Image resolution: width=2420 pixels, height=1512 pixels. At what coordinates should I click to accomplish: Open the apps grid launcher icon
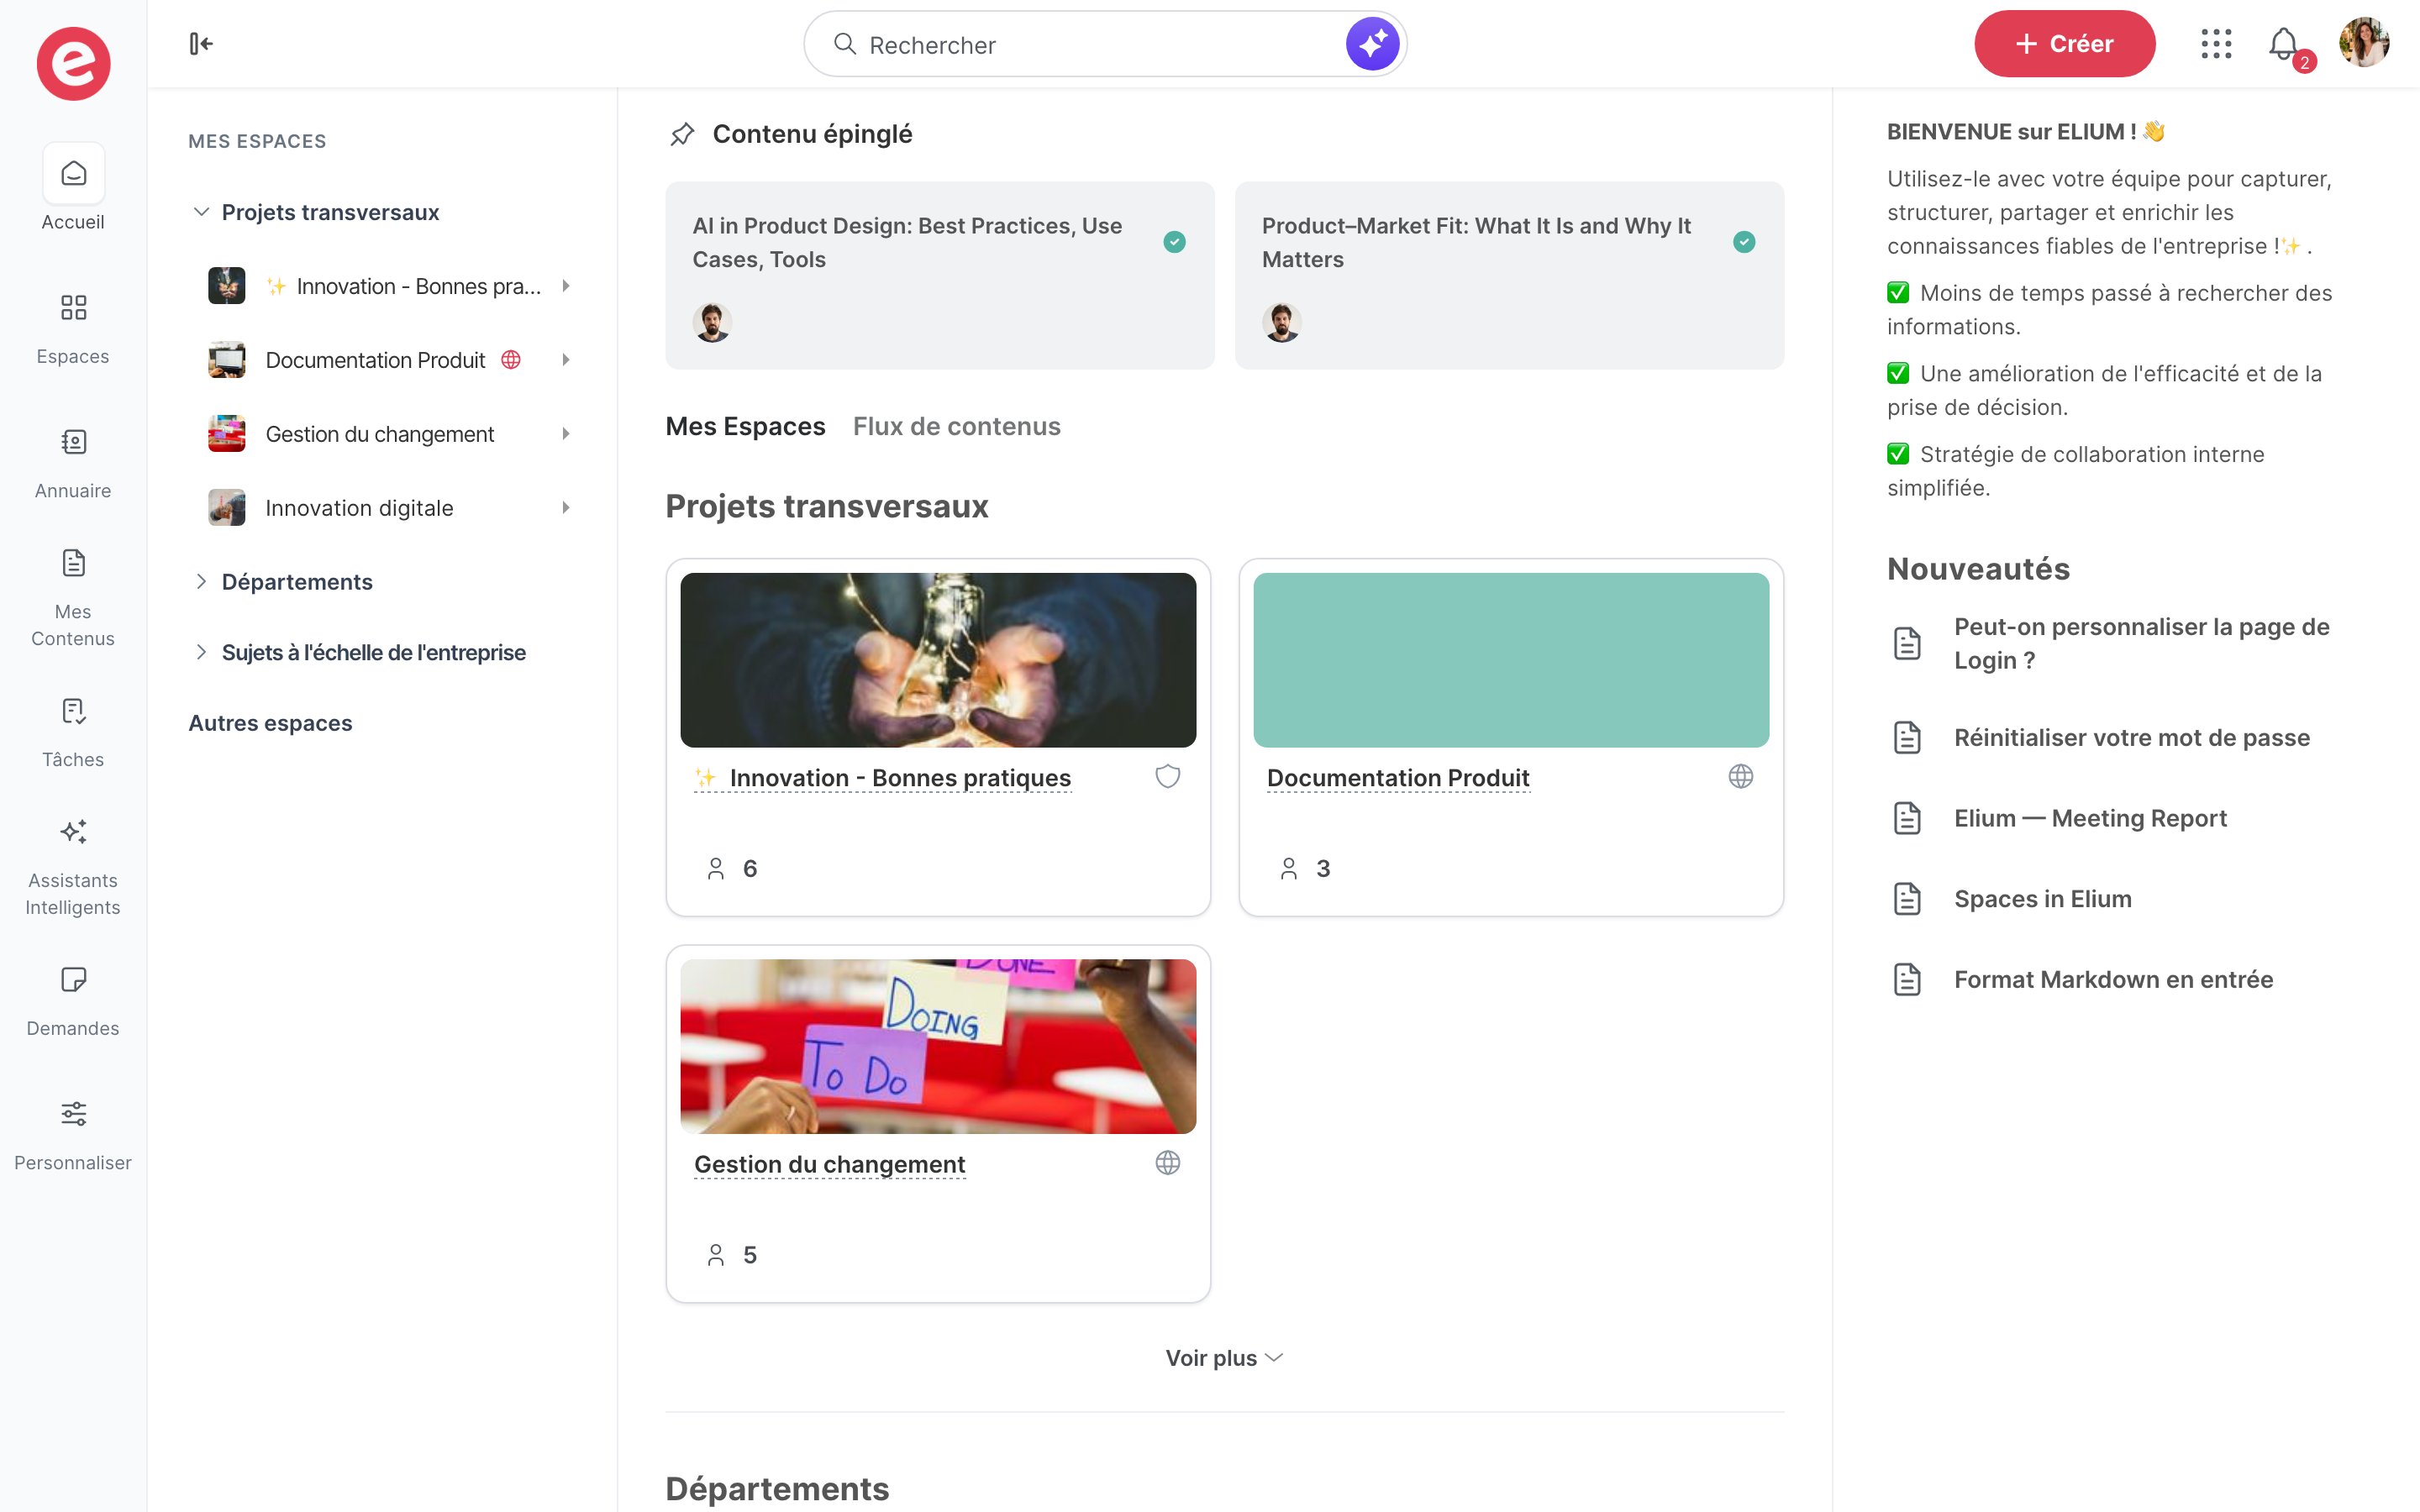pos(2216,44)
